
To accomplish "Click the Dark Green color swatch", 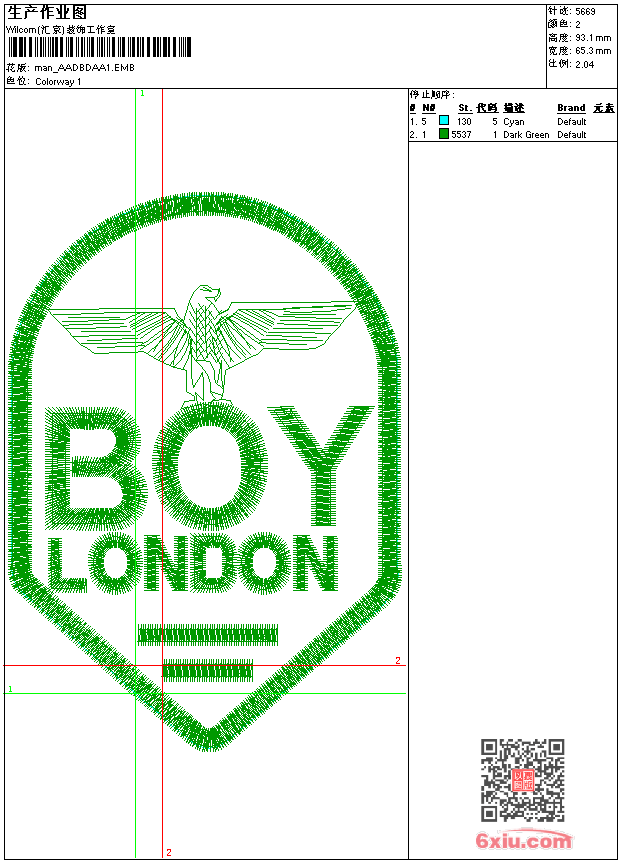I will pos(444,133).
